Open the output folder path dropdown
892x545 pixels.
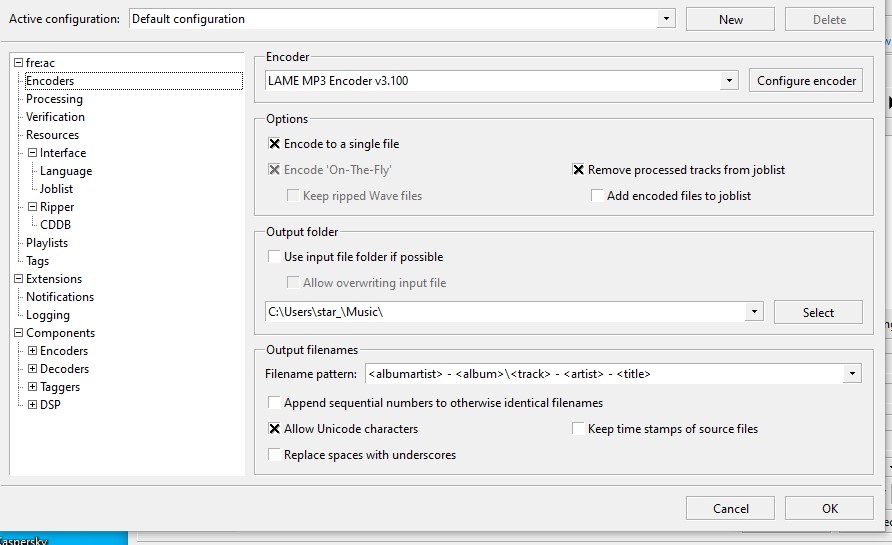tap(754, 312)
